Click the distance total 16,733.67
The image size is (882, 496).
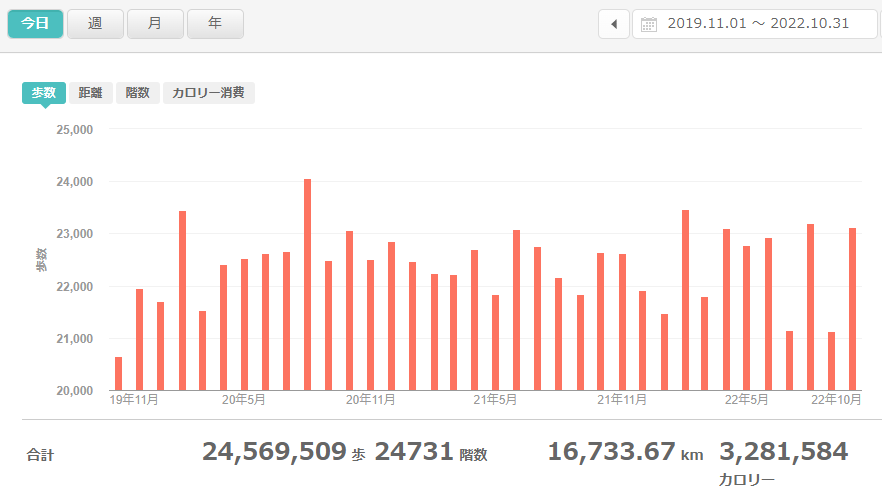(611, 452)
